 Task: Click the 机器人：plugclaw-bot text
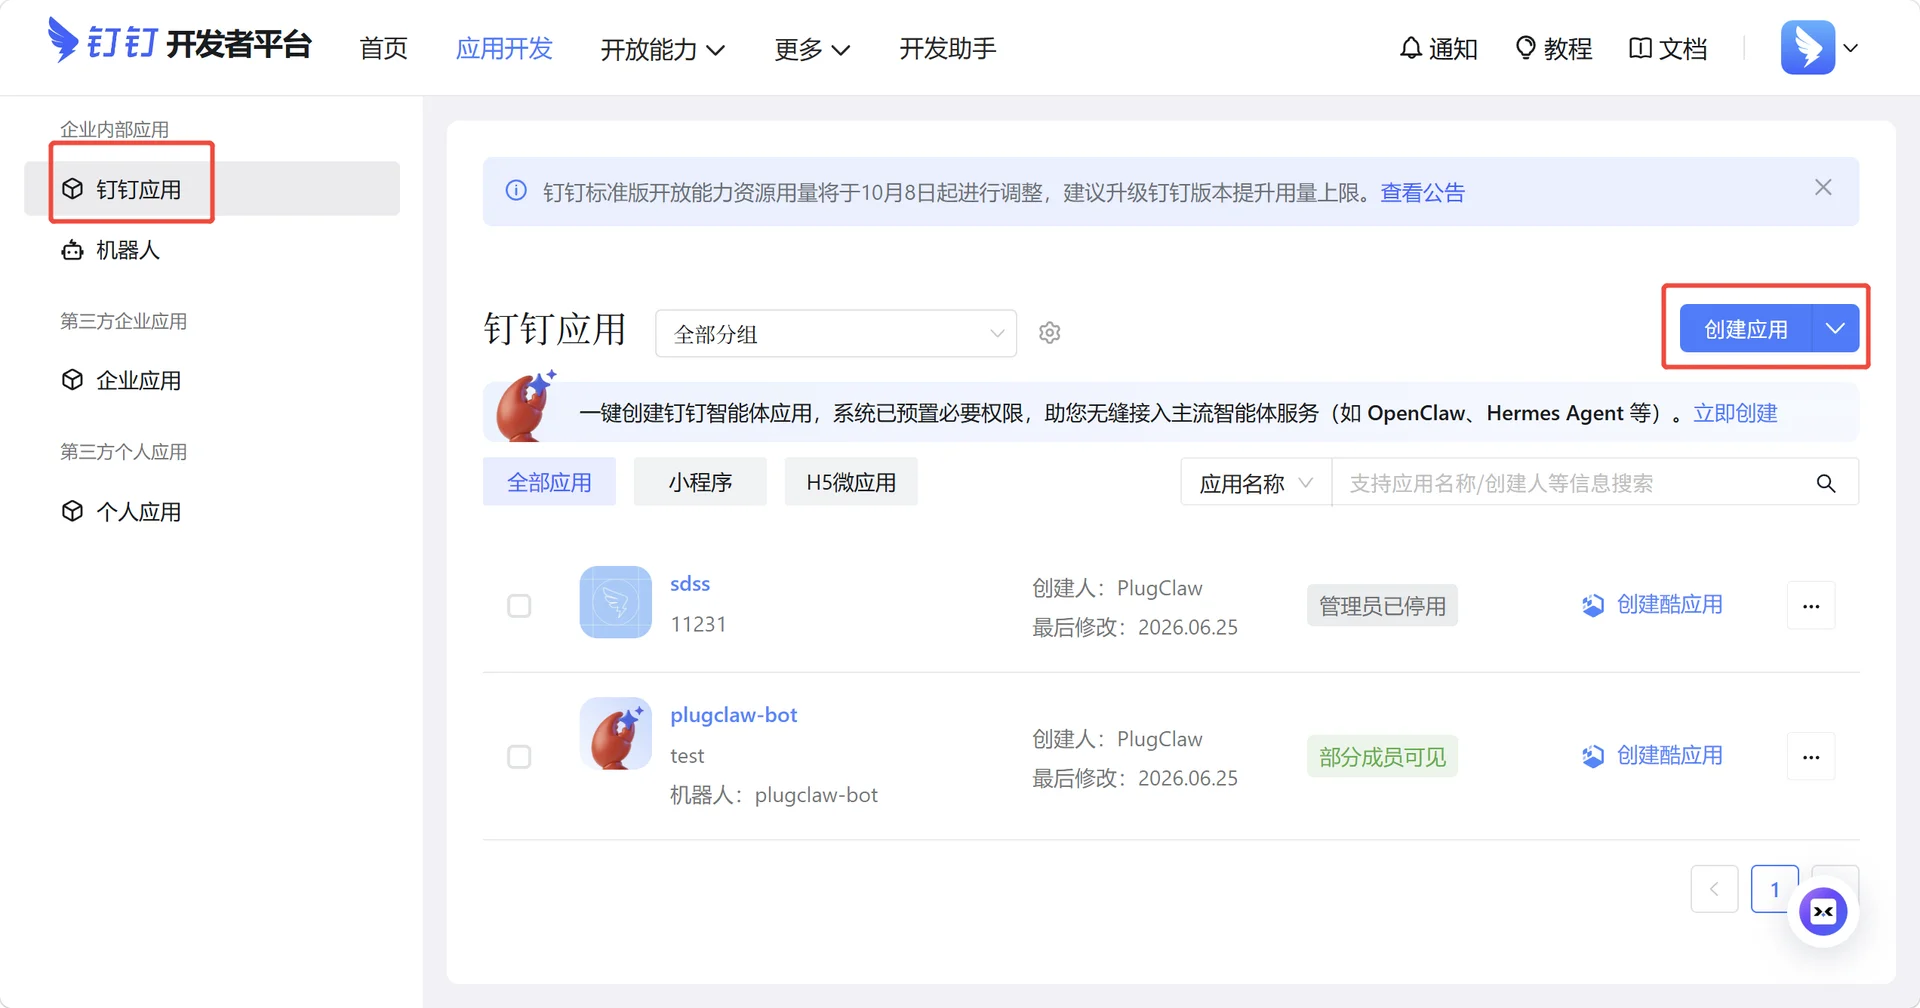click(774, 795)
